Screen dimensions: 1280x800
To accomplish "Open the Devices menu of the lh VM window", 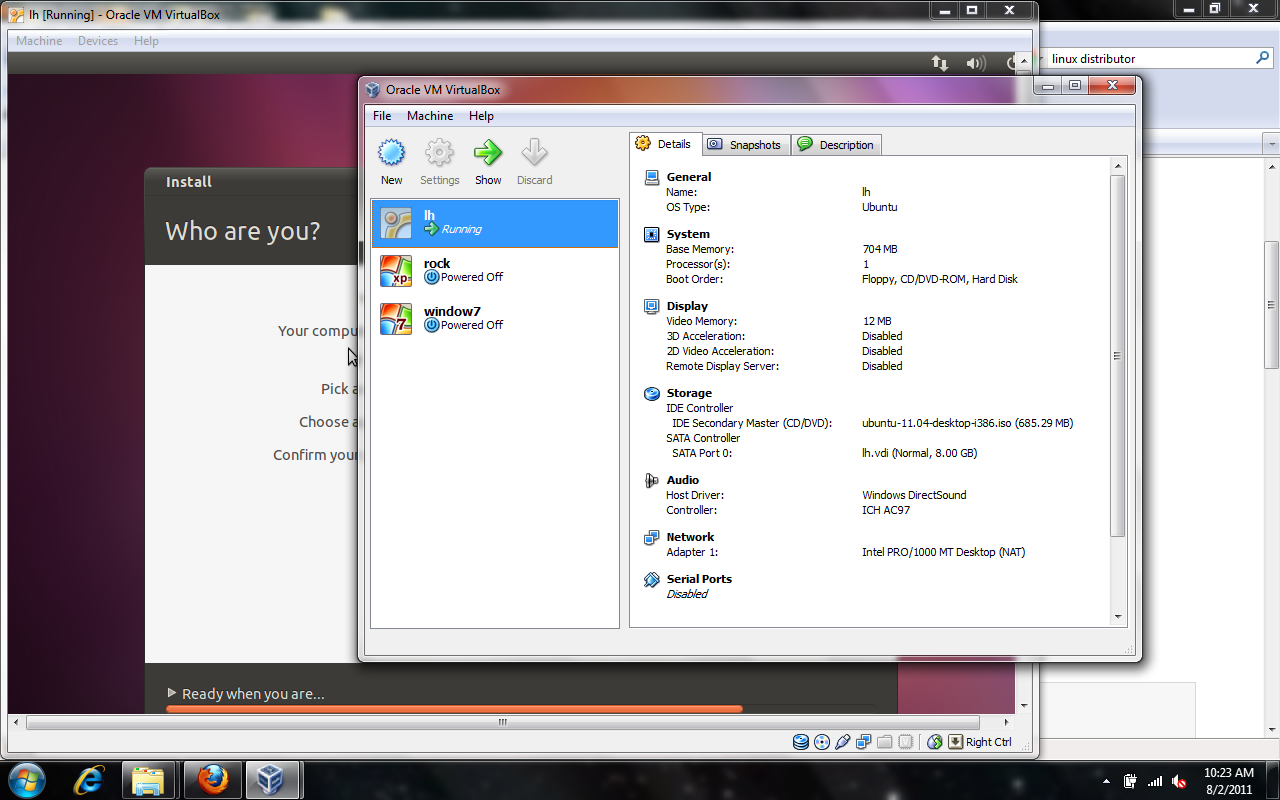I will coord(98,41).
